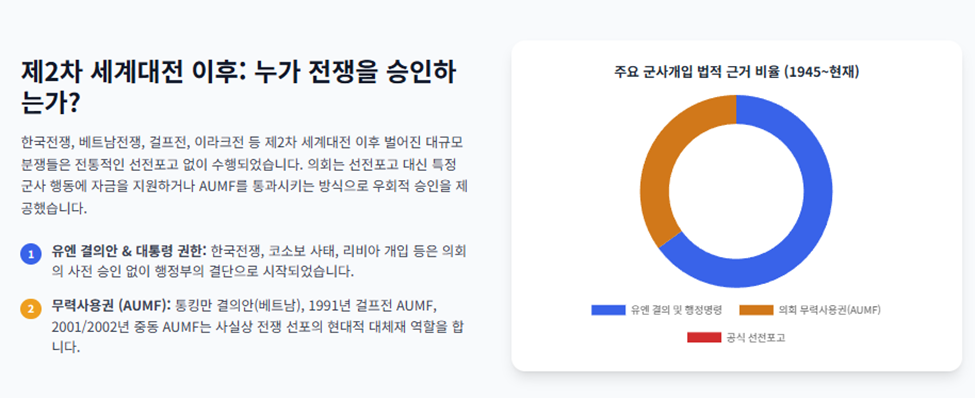Click the chart title 주요 군사개입 법적 근거 비율

click(x=696, y=73)
